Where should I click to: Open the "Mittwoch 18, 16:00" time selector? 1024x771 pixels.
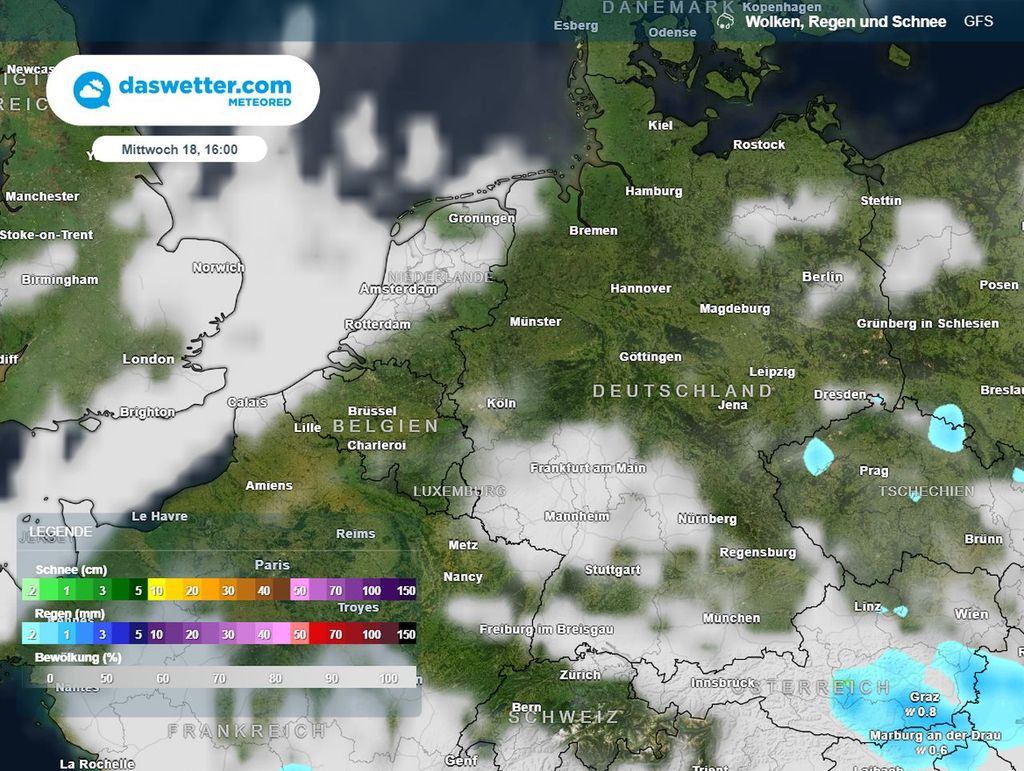(179, 149)
